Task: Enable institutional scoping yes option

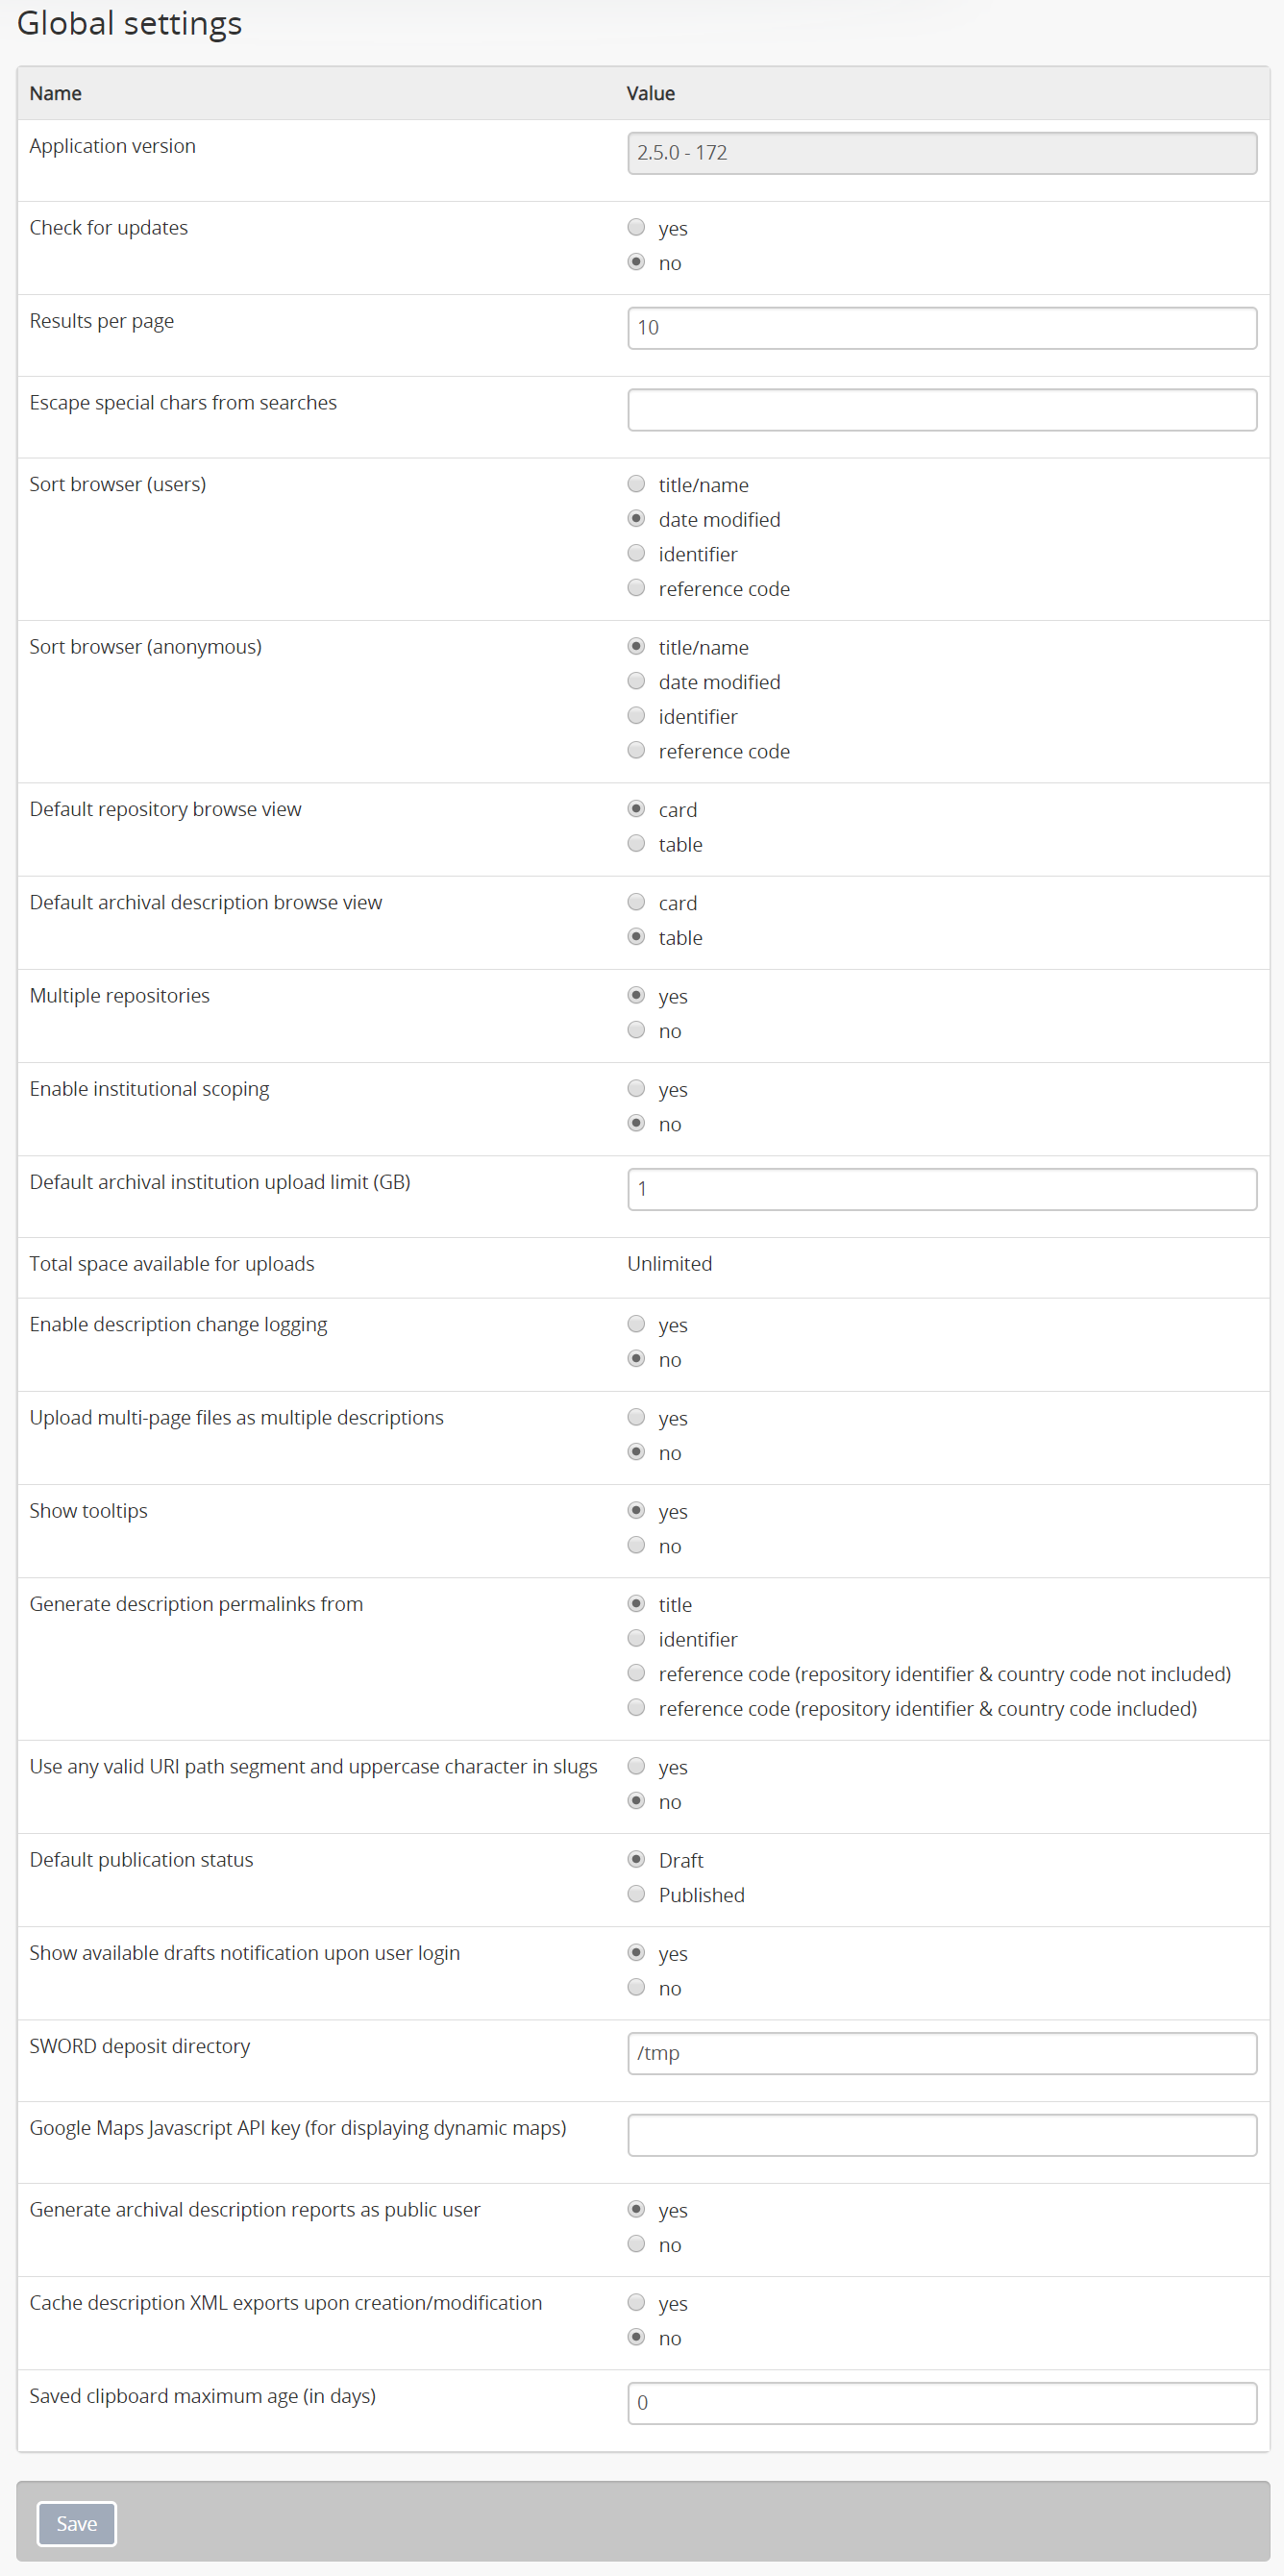Action: pyautogui.click(x=636, y=1088)
